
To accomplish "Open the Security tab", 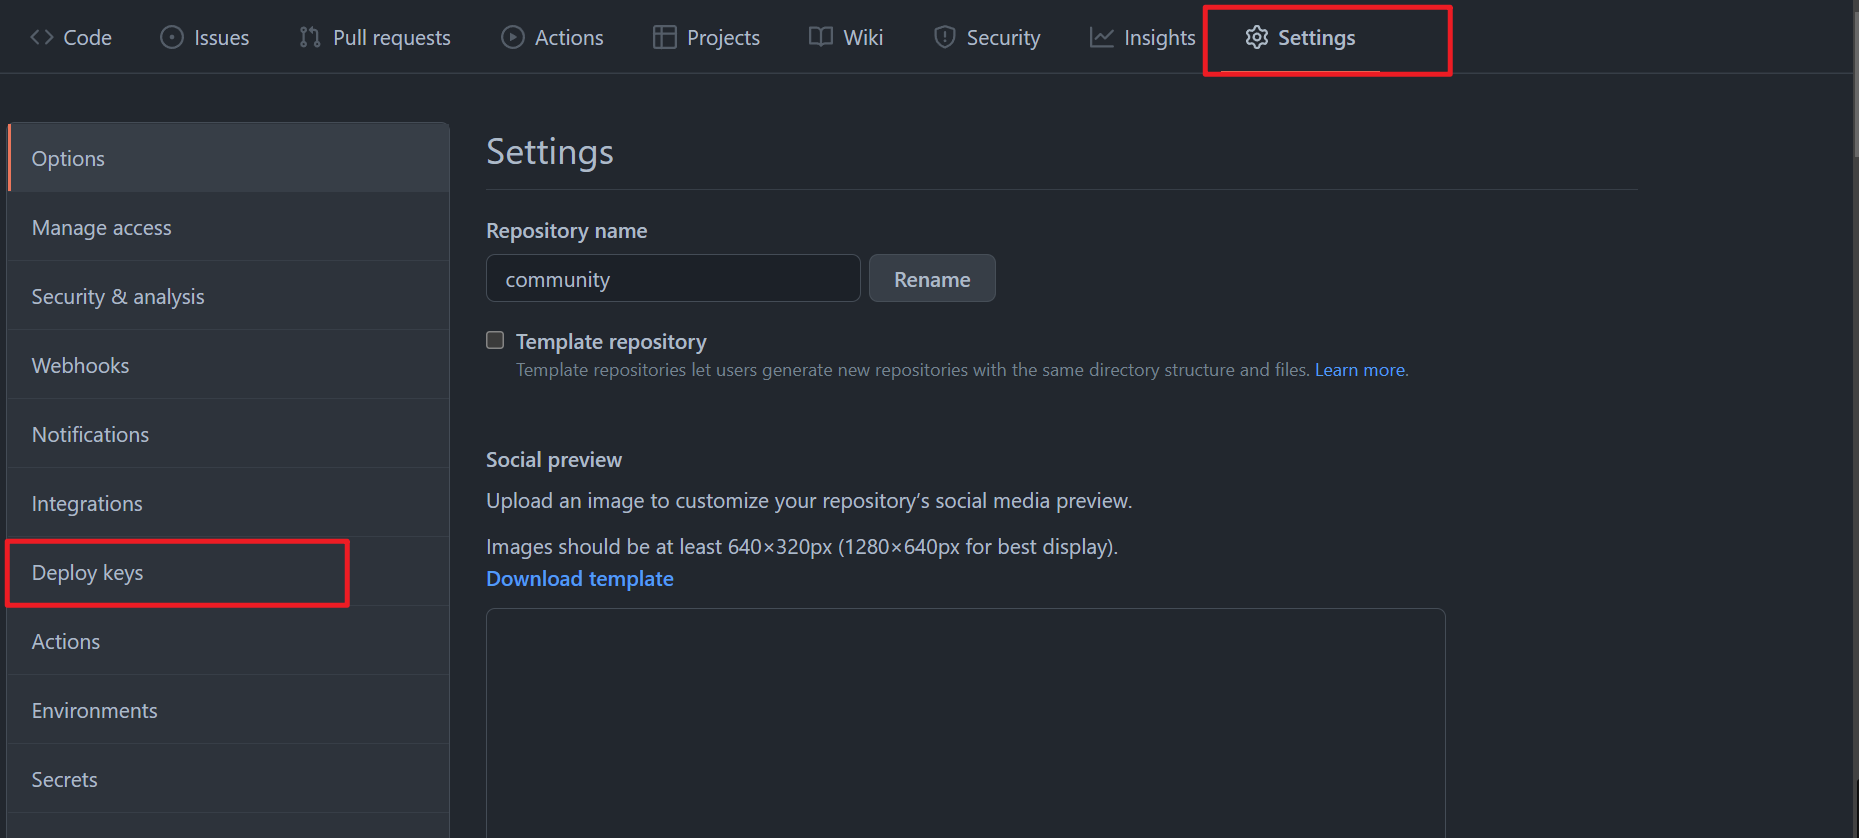I will click(x=987, y=37).
